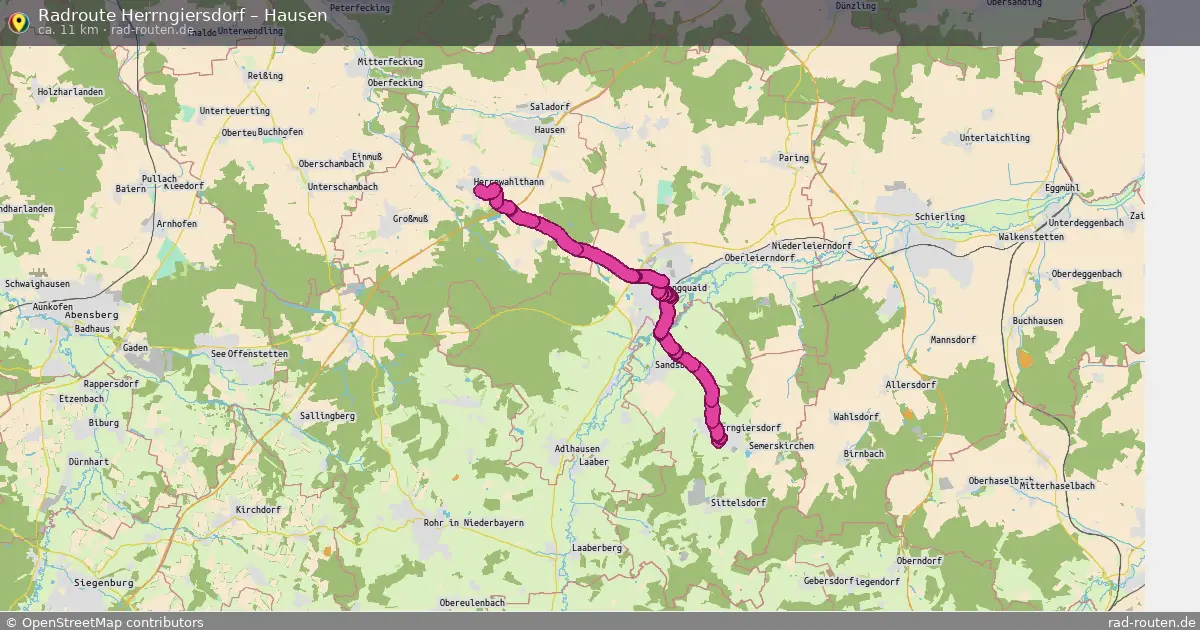Click the Buchhausen map label
1200x630 pixels.
tap(1039, 320)
